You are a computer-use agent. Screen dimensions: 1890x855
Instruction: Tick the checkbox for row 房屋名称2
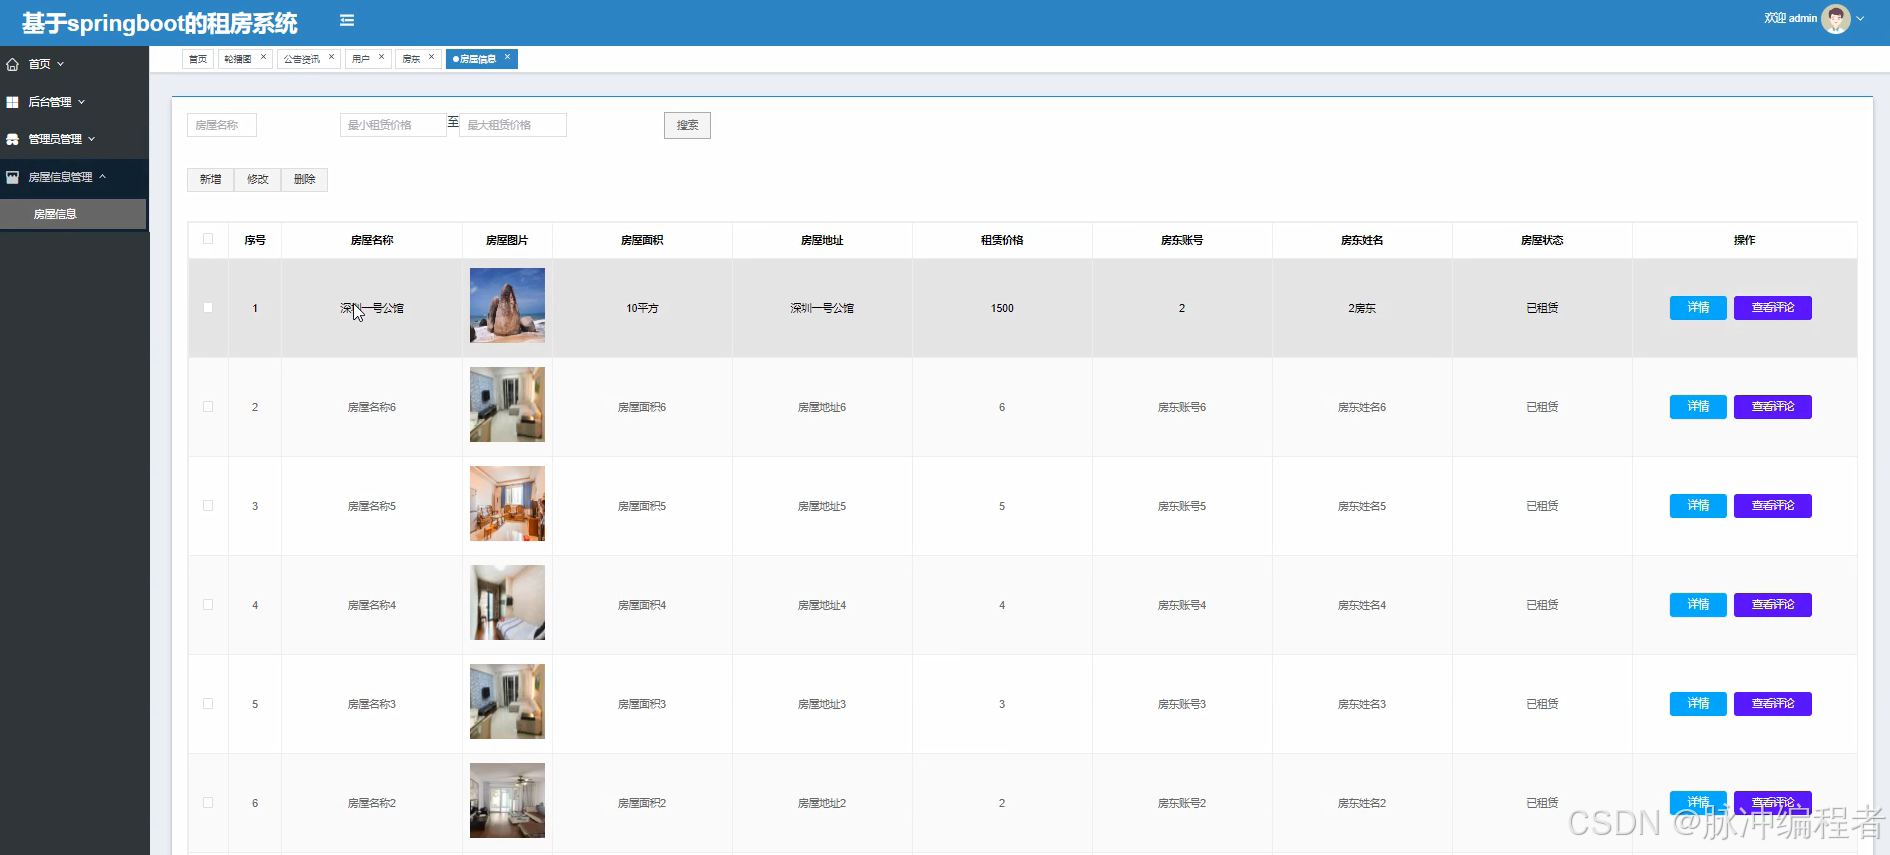tap(208, 803)
